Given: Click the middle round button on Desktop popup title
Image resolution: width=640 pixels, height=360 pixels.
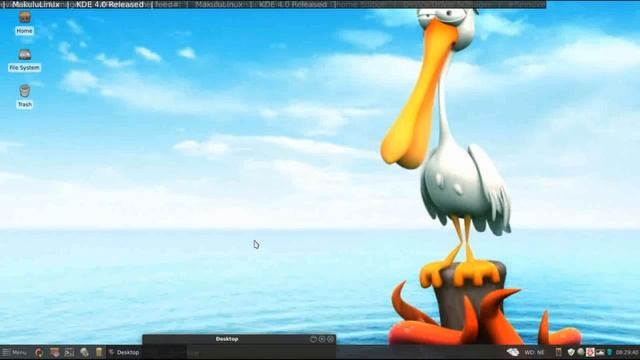Looking at the screenshot, I should (x=322, y=339).
